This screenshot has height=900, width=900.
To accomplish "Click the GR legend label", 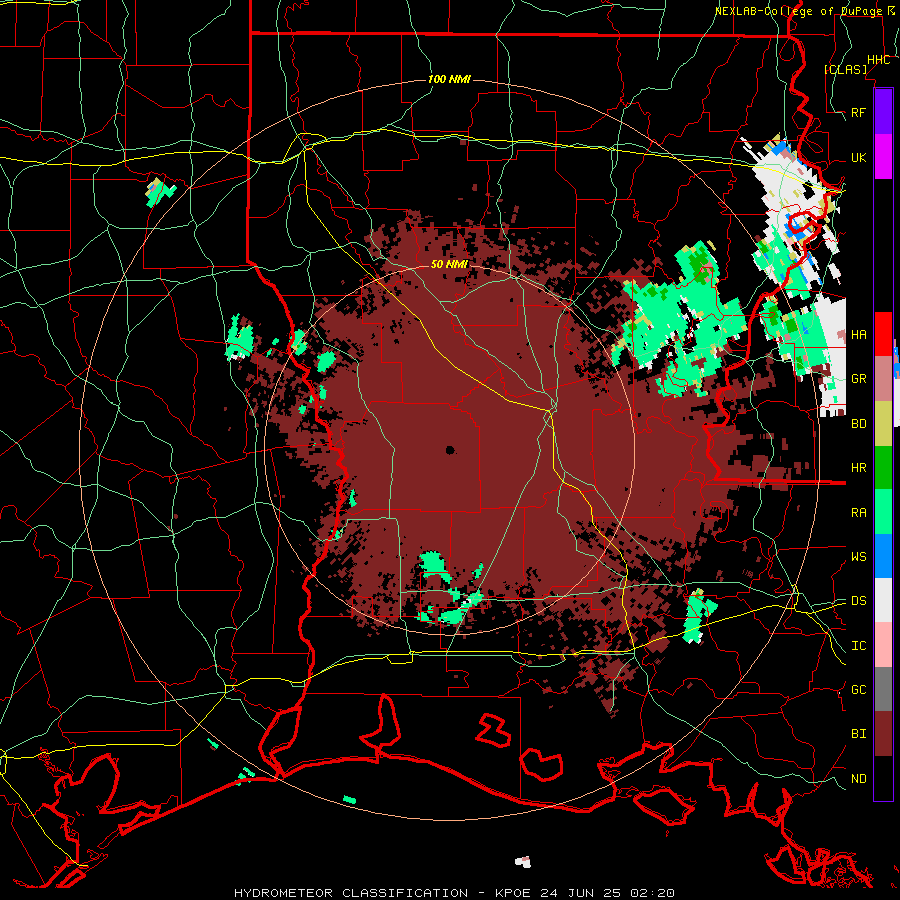I will point(858,378).
